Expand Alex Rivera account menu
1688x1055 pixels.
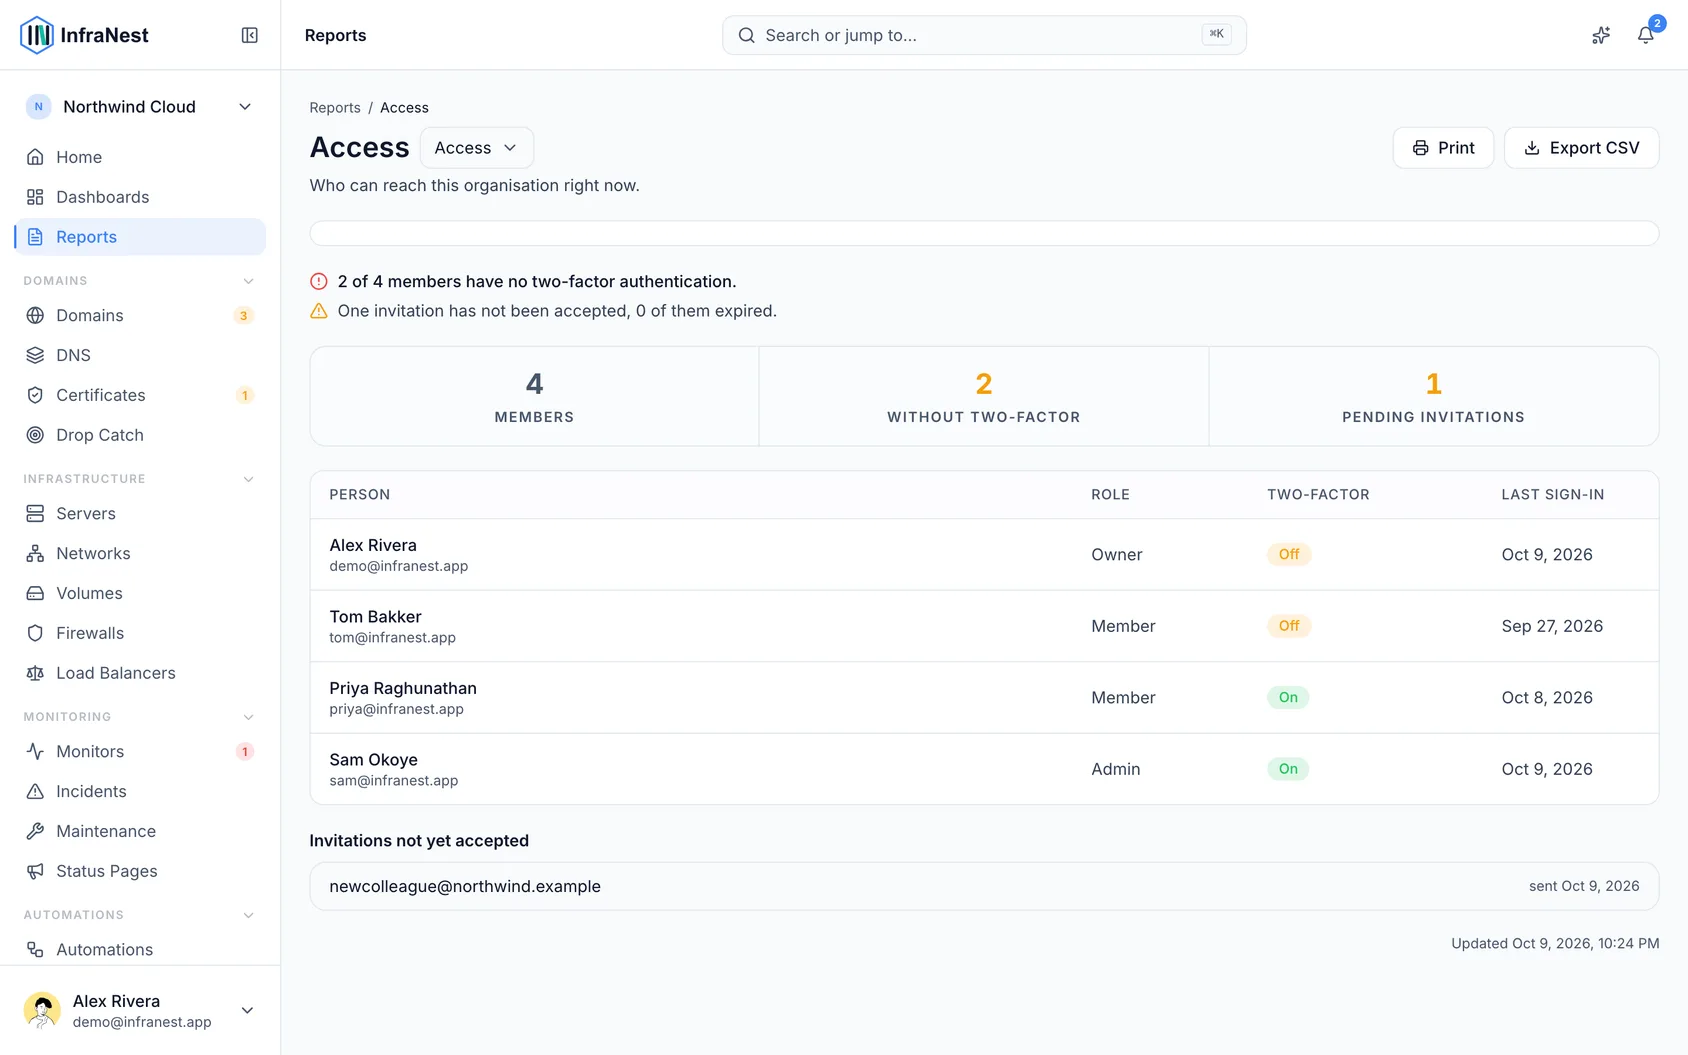point(140,1010)
